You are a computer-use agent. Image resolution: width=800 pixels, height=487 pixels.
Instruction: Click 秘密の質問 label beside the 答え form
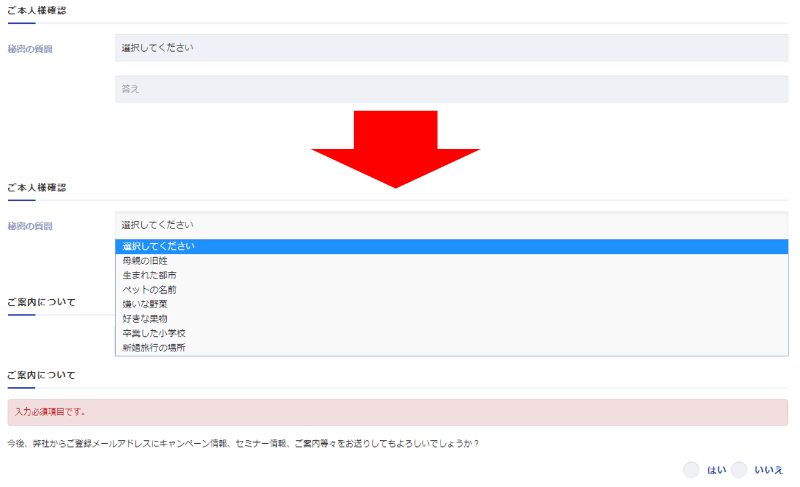[x=30, y=49]
